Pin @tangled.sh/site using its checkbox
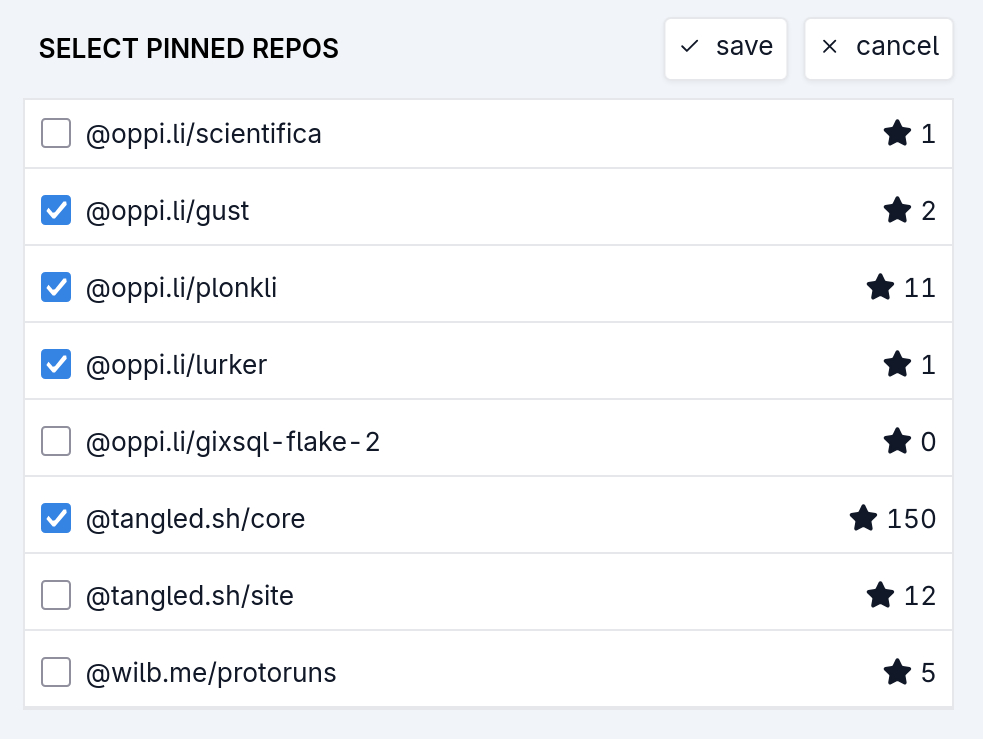This screenshot has height=739, width=983. (x=56, y=596)
